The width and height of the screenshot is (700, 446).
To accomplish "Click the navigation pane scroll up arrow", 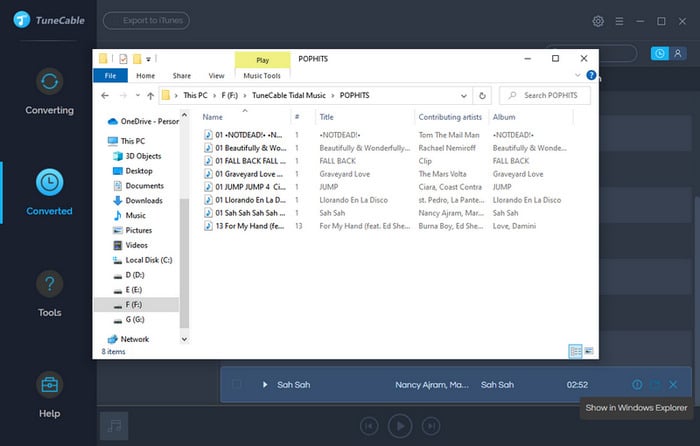I will (x=184, y=115).
